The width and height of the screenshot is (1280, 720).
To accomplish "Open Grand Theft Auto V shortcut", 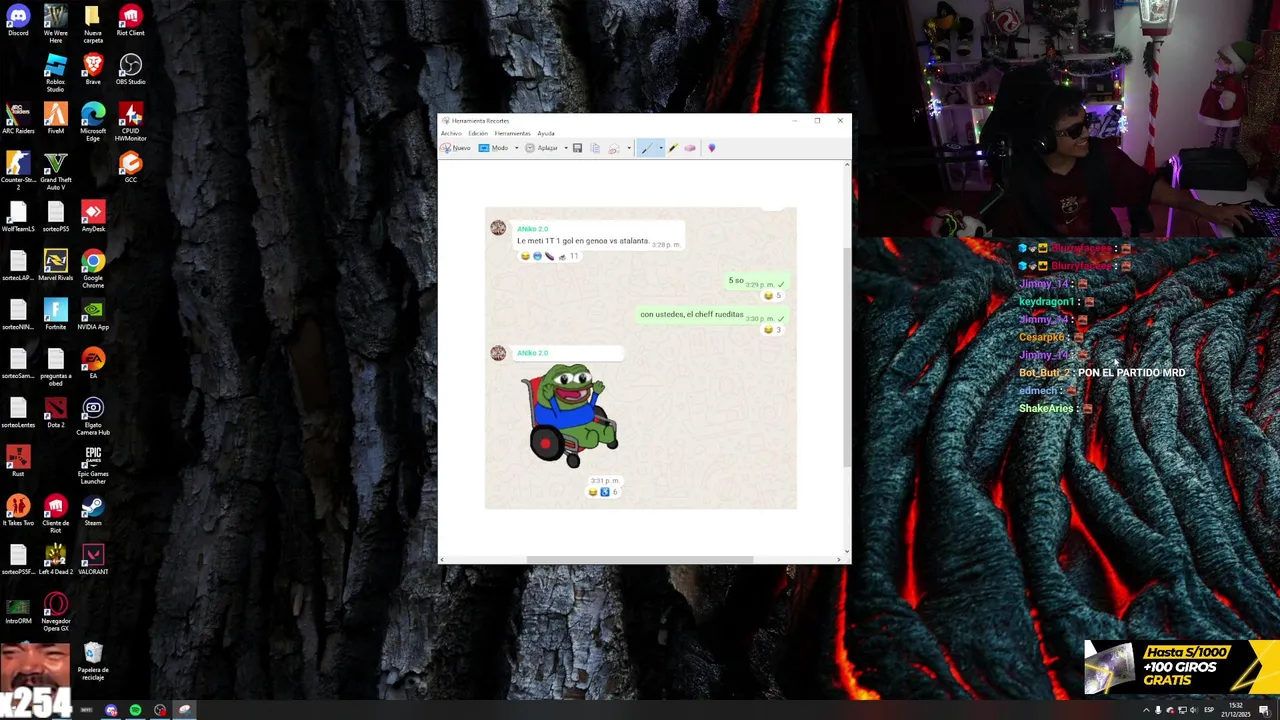I will coord(55,171).
